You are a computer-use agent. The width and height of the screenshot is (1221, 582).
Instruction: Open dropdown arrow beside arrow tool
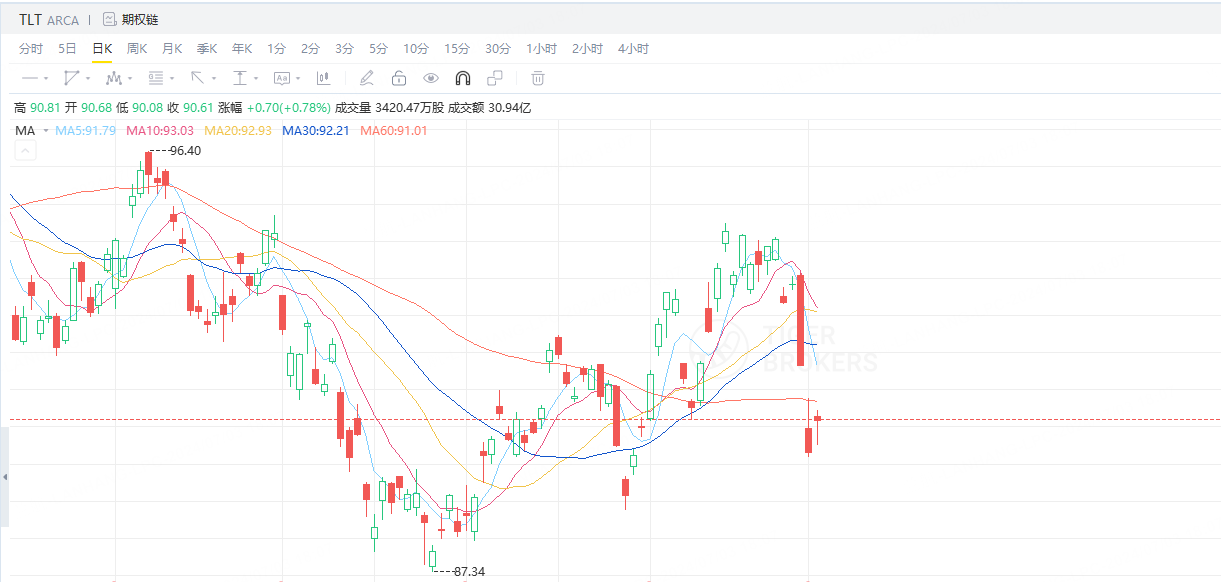214,79
